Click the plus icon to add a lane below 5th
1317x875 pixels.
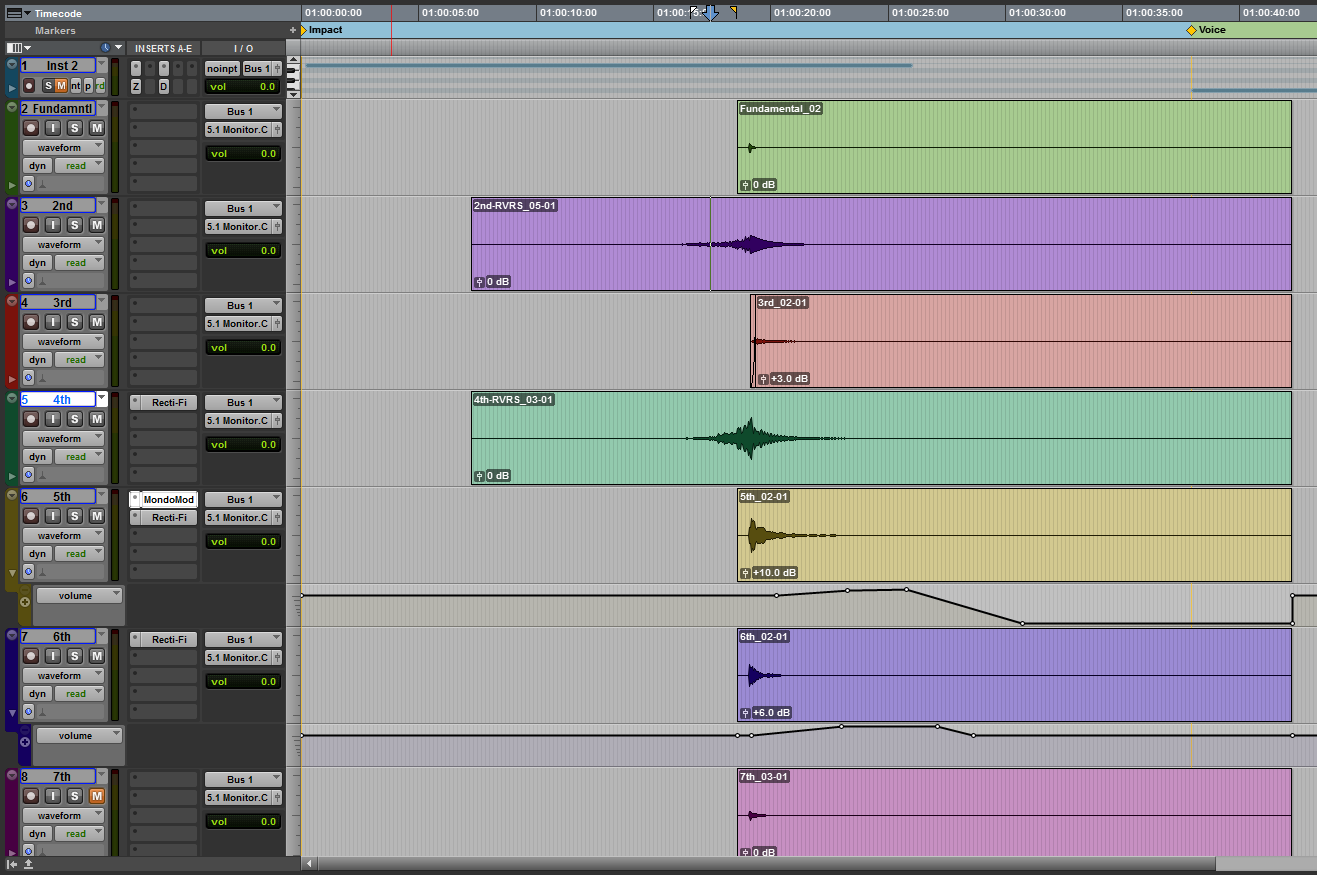25,603
